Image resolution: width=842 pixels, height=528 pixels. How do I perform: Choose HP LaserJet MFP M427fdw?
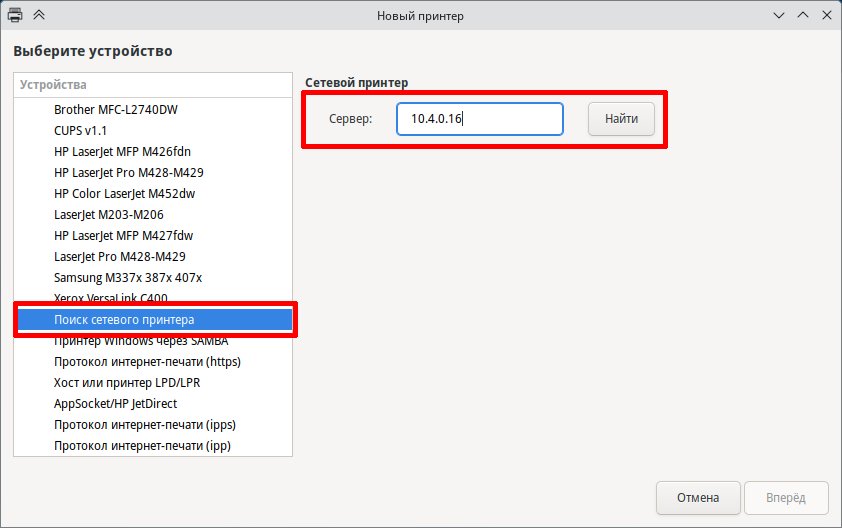pos(123,236)
